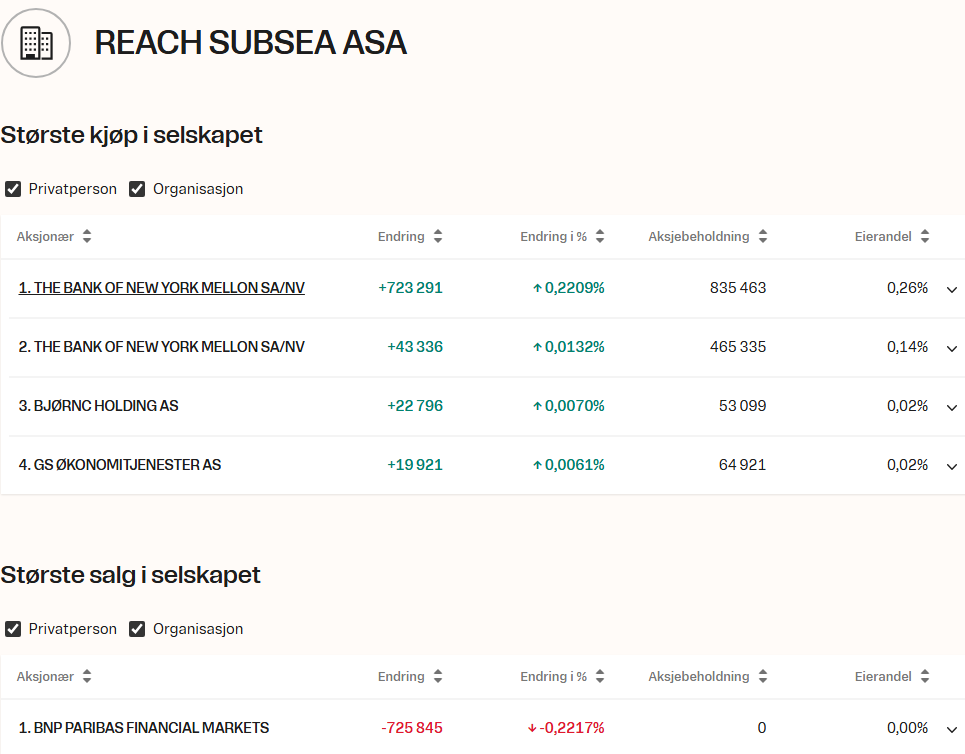Click Endring i % header in sales table
This screenshot has width=965, height=754.
[x=553, y=677]
